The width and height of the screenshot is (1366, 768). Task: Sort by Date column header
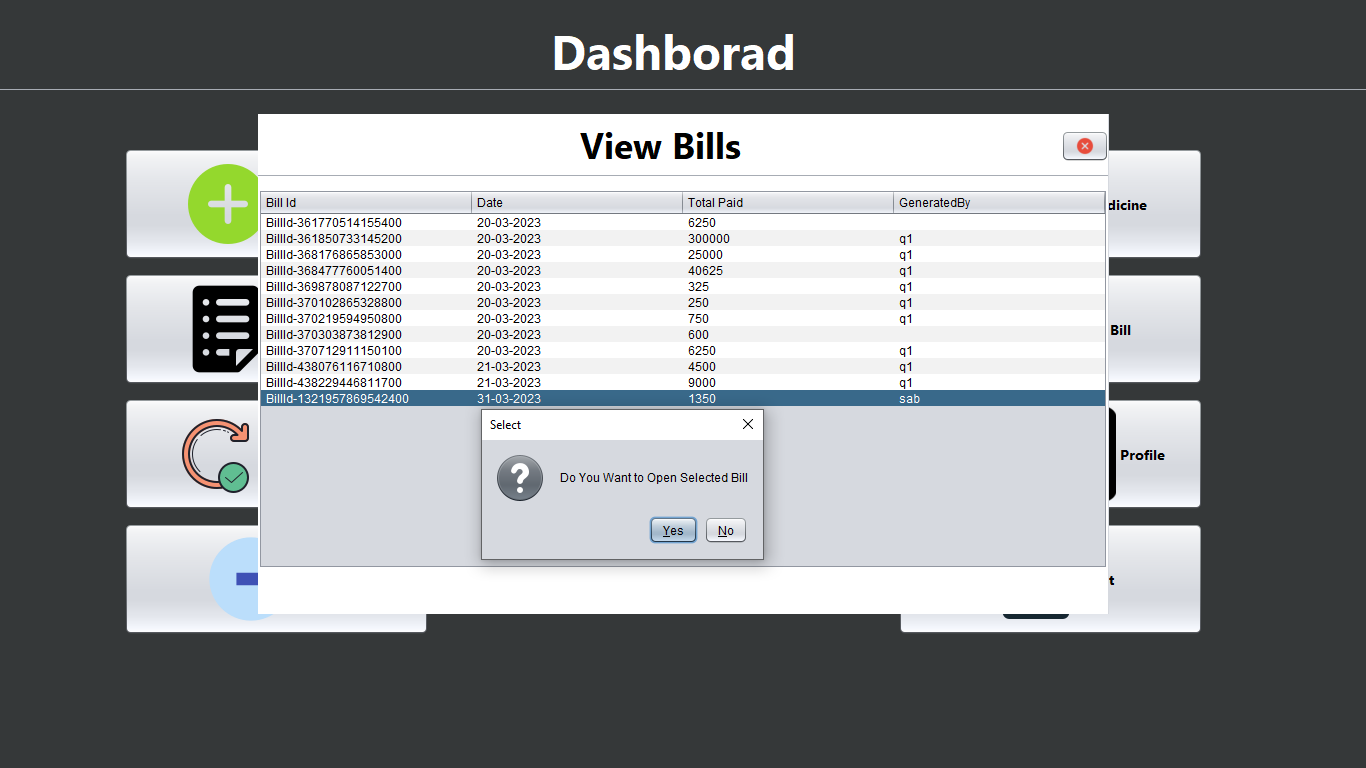click(577, 203)
